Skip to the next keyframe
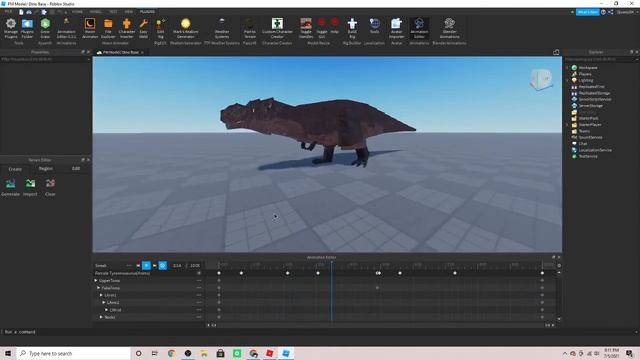 tap(154, 266)
